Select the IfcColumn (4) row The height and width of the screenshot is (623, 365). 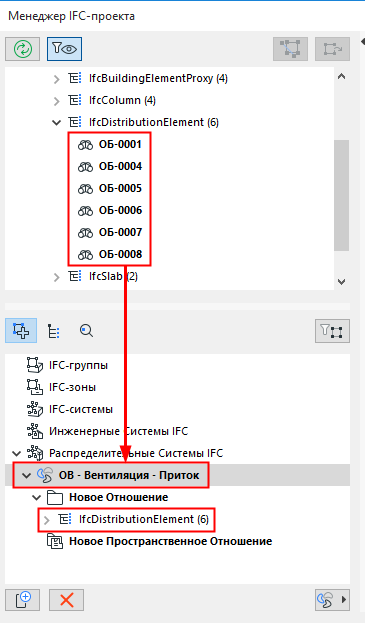122,100
